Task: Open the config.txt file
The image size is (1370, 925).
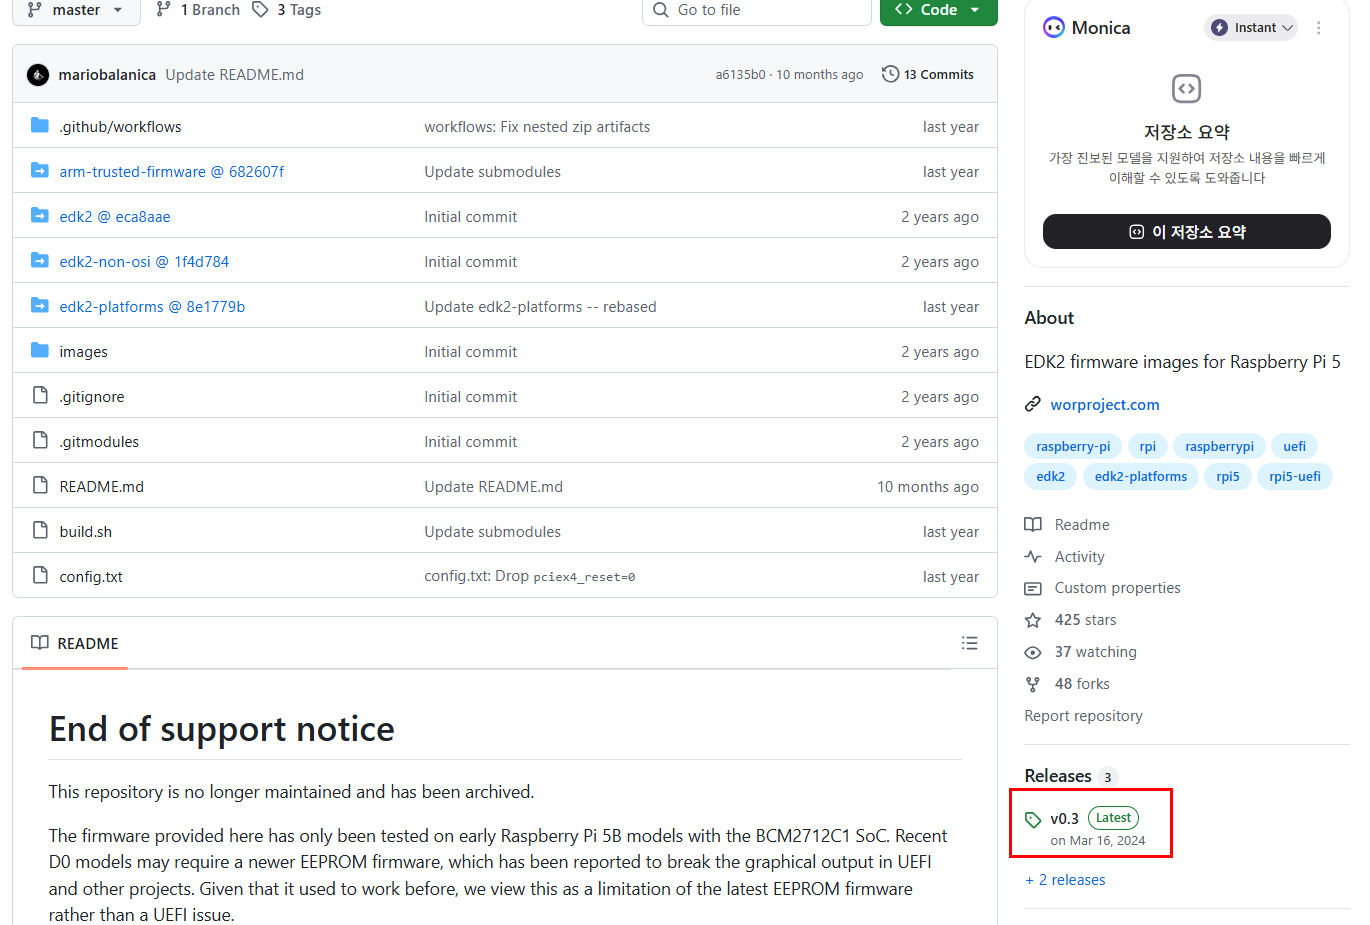Action: (x=91, y=577)
